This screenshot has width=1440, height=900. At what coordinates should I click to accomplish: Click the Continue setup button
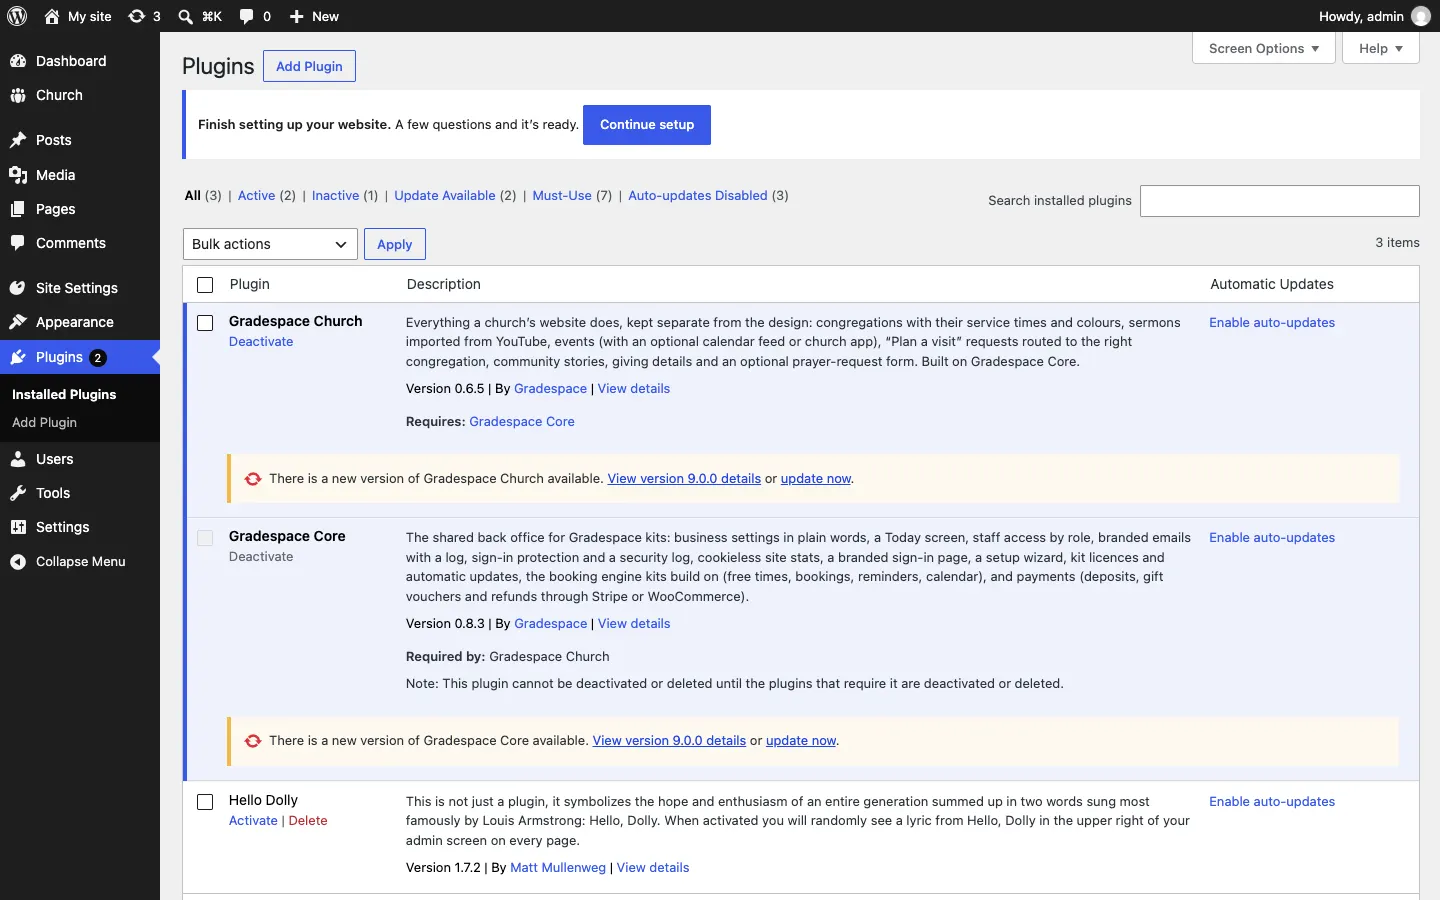click(x=647, y=125)
